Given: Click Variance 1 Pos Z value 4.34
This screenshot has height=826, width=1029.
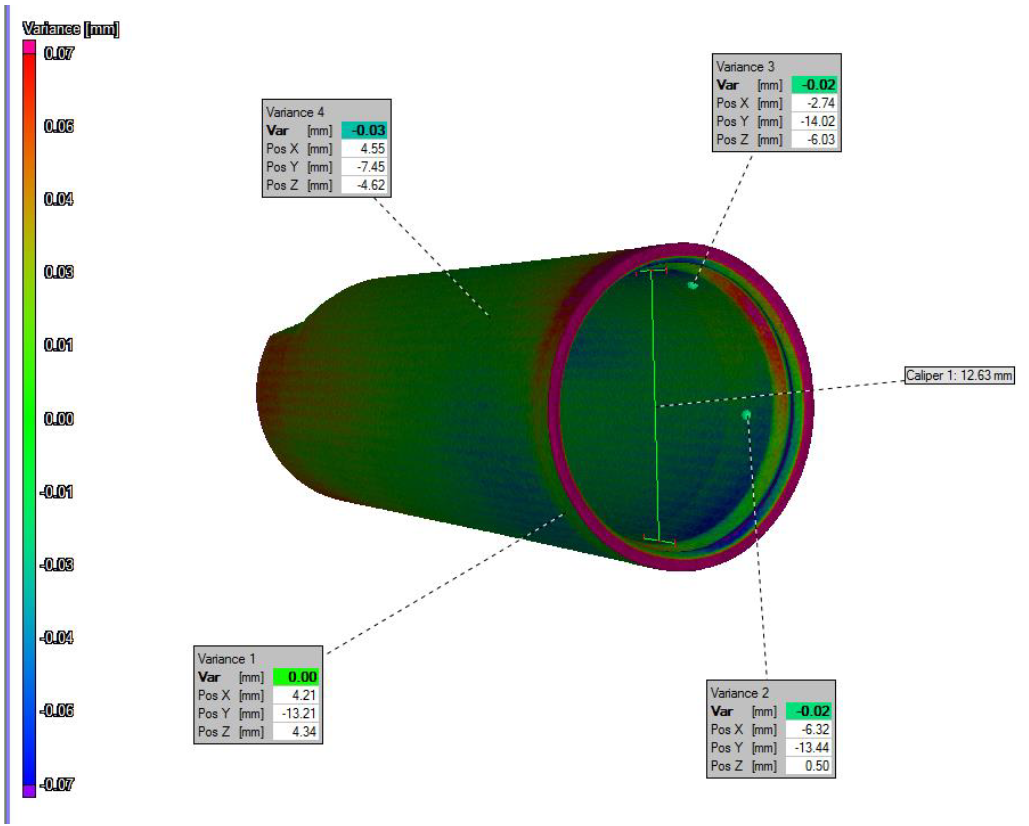Looking at the screenshot, I should pyautogui.click(x=295, y=732).
